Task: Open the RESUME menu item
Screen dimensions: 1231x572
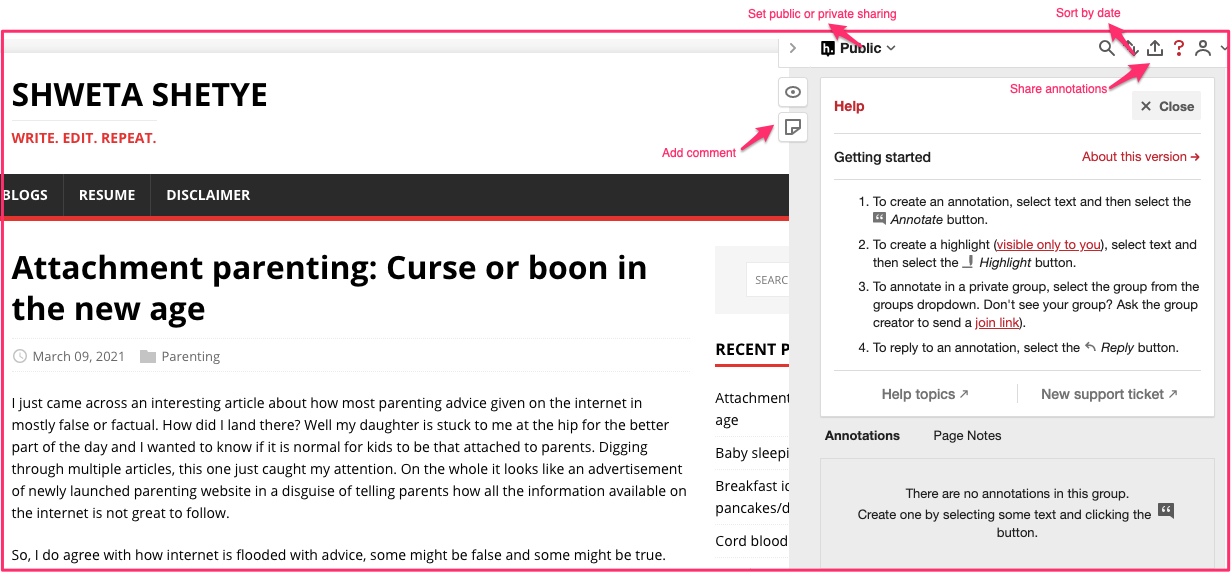Action: point(107,195)
